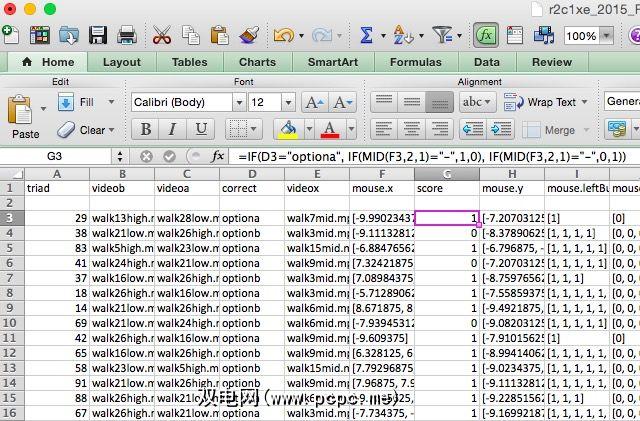
Task: Align text right horizontally
Action: click(440, 129)
